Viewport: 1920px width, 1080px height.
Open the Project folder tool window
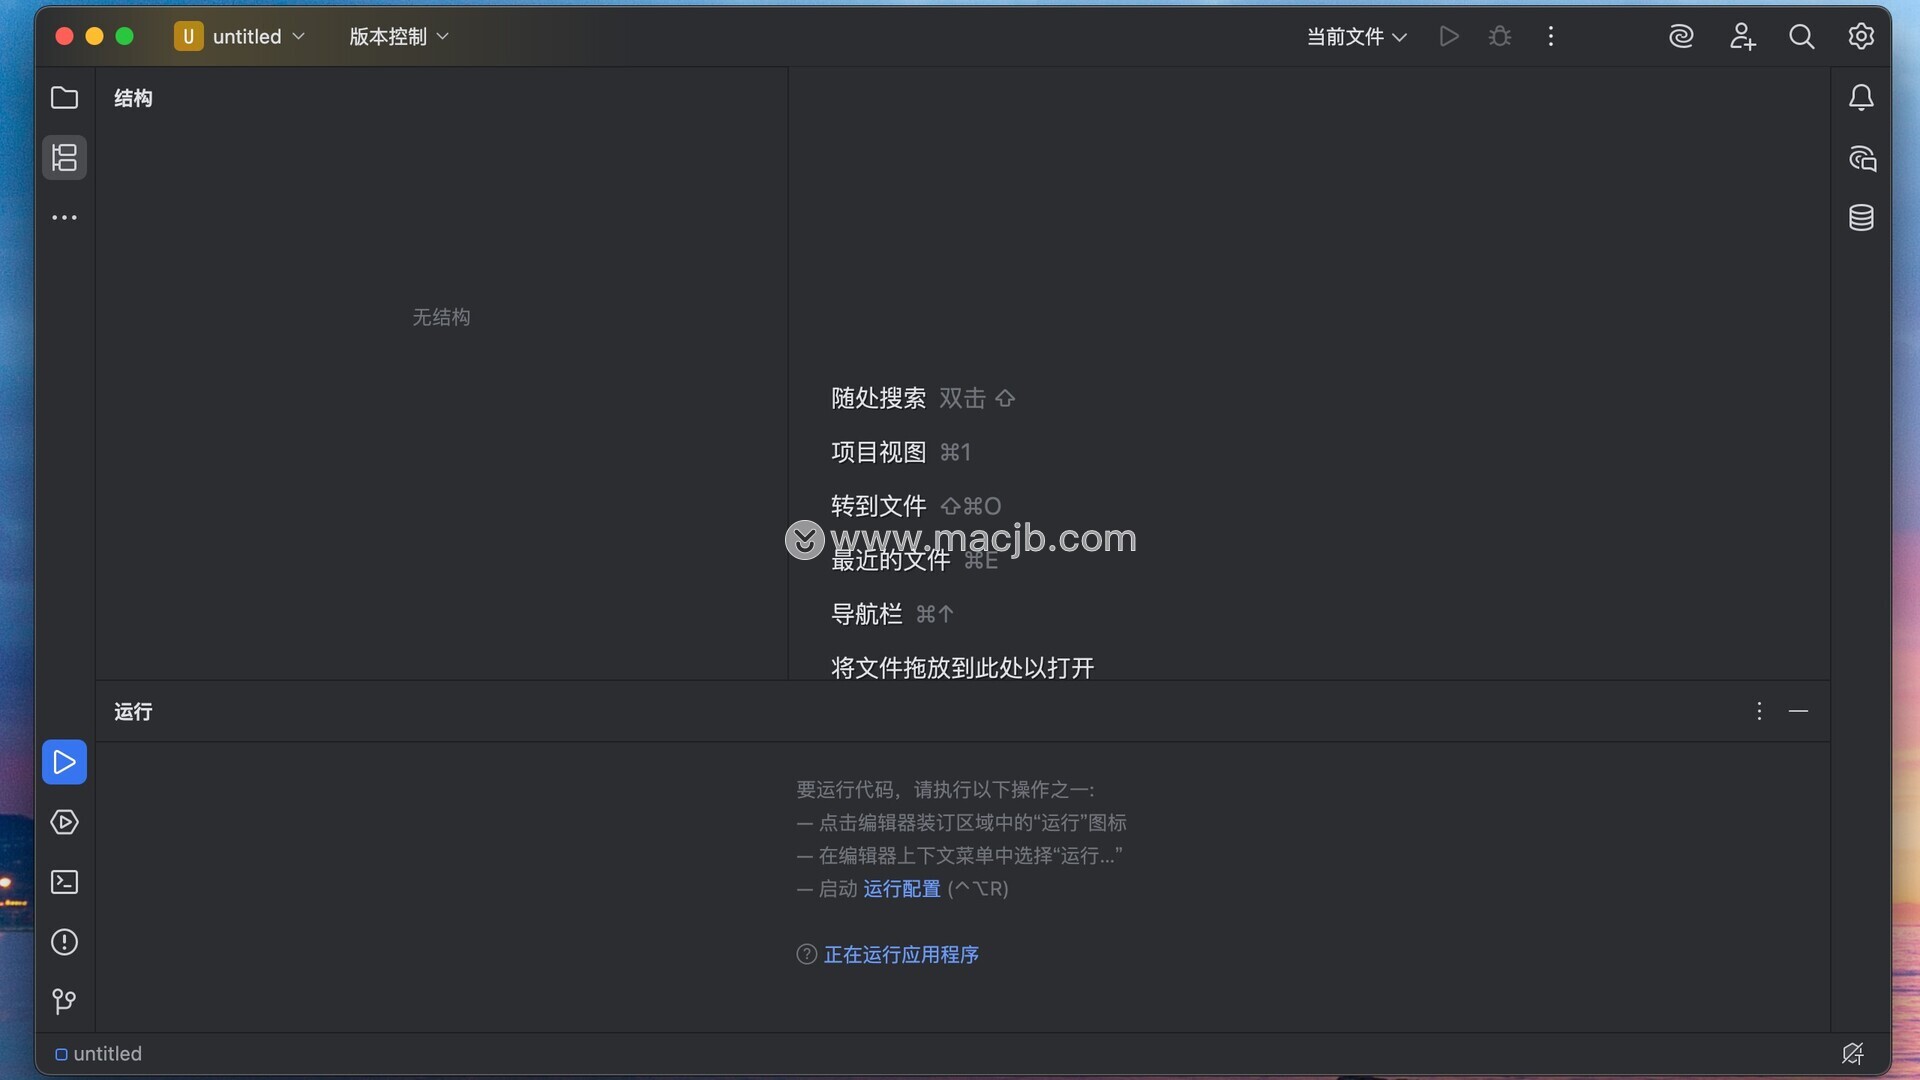[x=64, y=97]
